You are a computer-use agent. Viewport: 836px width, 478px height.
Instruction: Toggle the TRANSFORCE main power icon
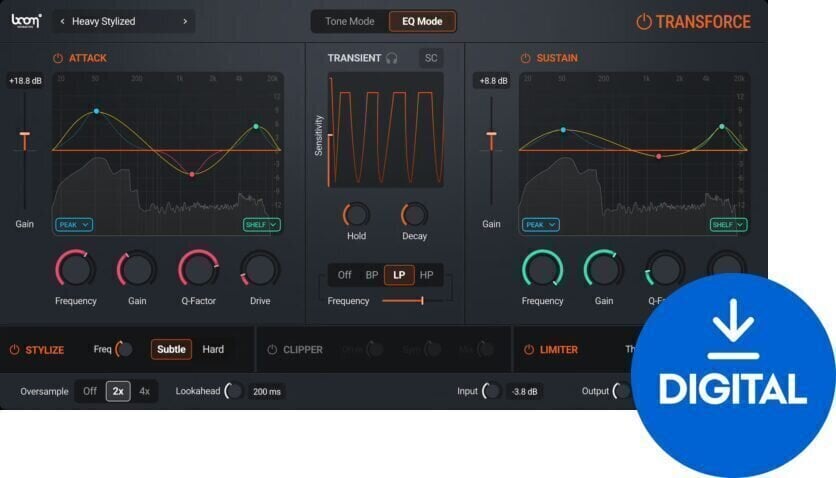(x=644, y=22)
